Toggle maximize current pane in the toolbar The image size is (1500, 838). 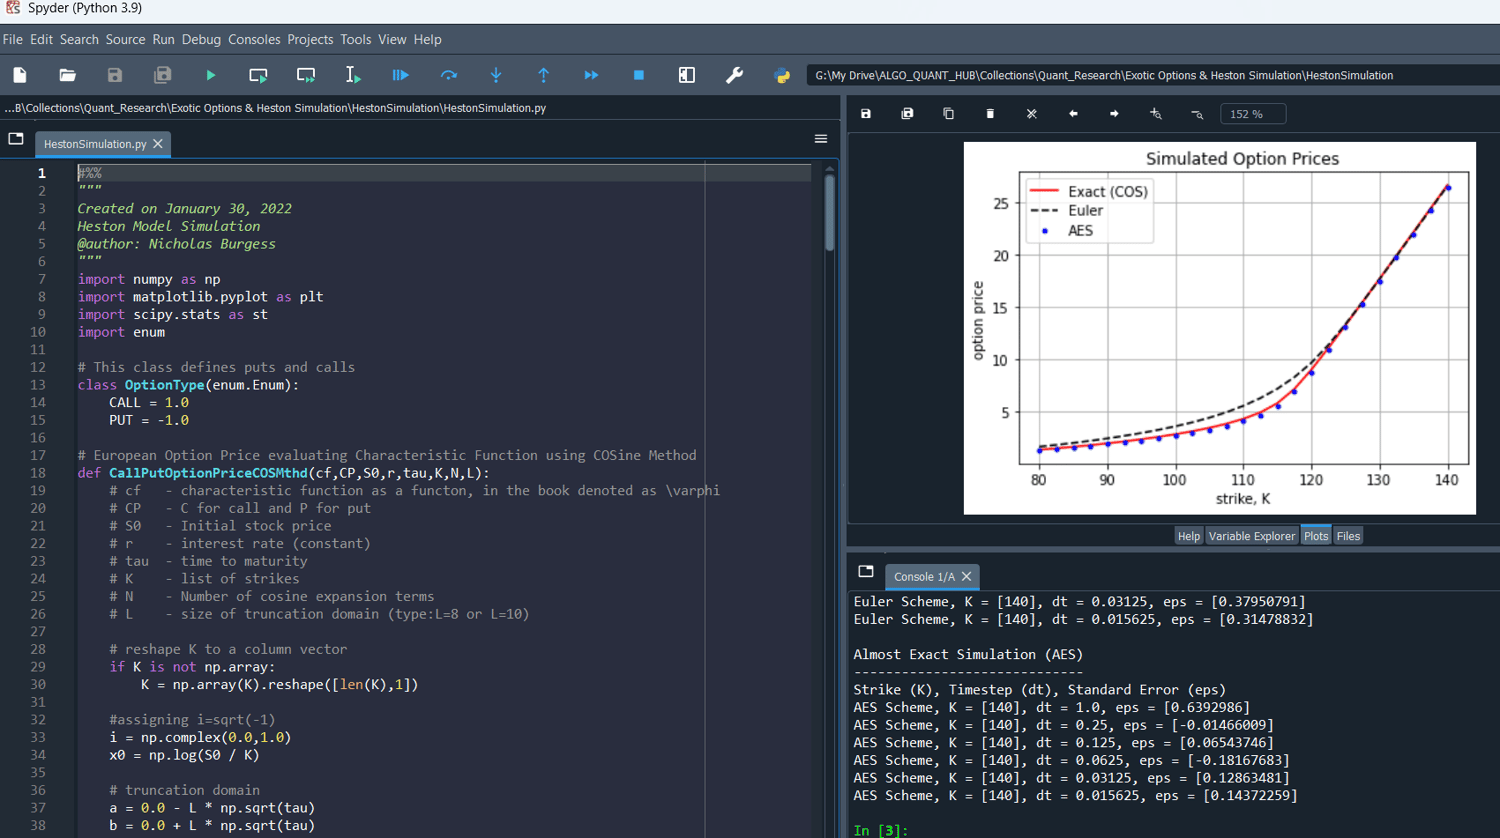(687, 75)
